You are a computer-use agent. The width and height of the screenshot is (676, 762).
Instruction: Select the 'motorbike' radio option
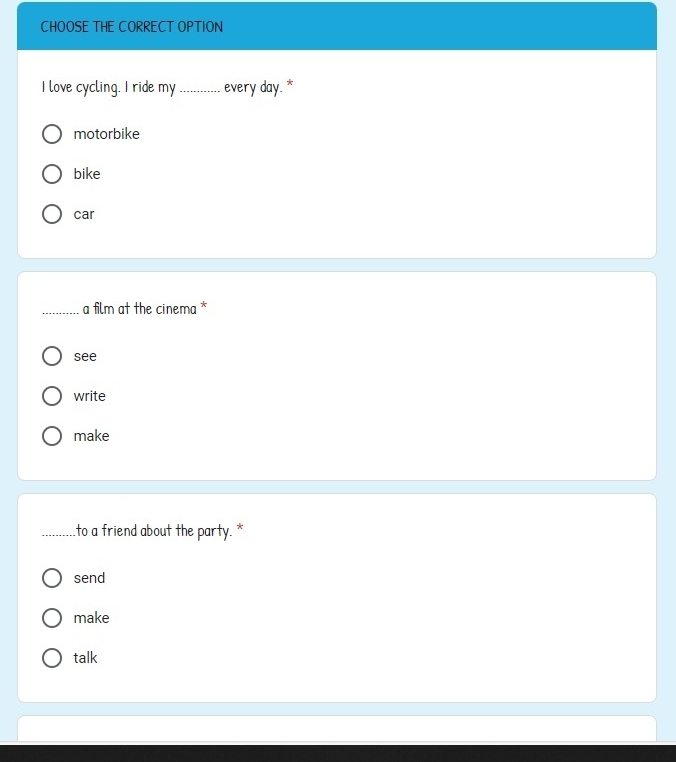(x=52, y=134)
